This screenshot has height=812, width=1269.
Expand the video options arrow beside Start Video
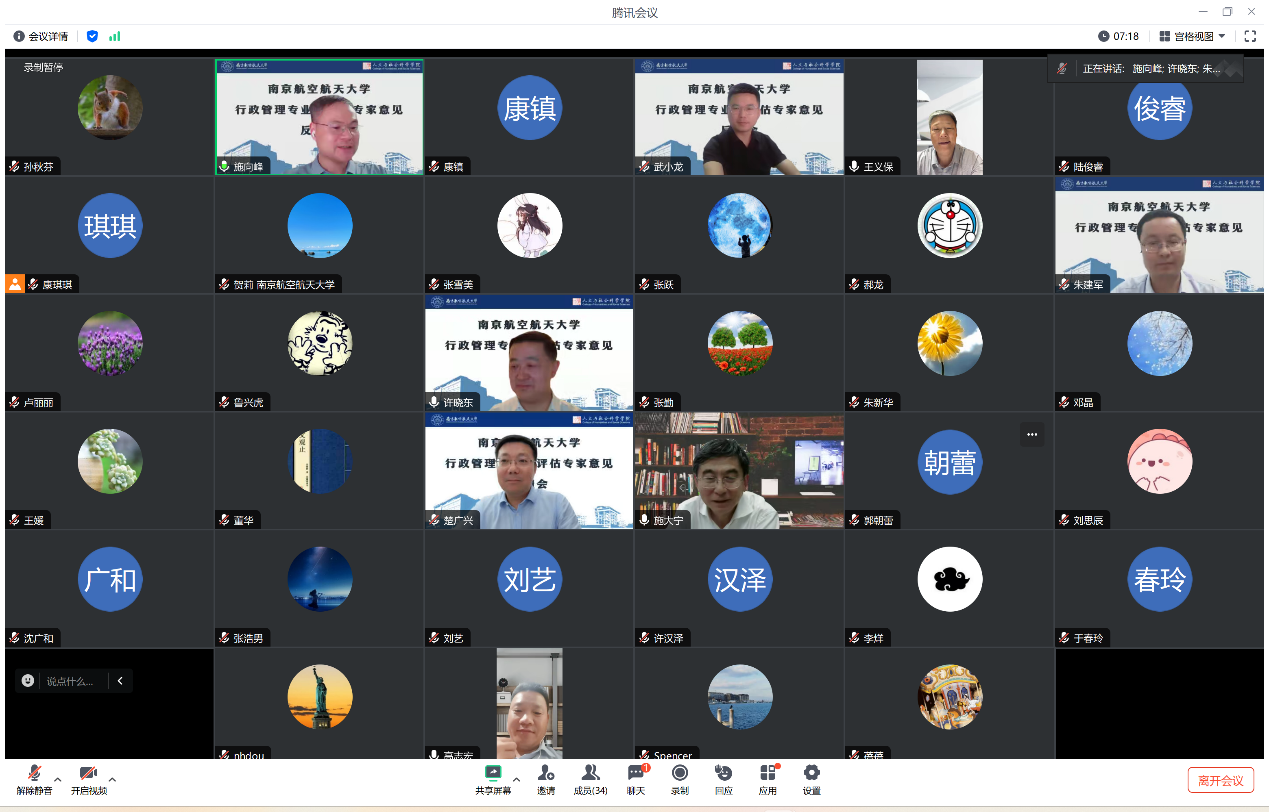(x=112, y=779)
